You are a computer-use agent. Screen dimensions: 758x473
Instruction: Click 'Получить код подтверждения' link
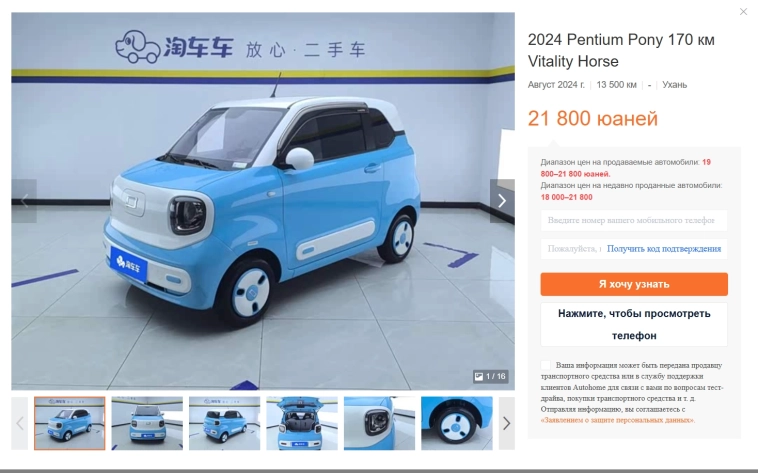[664, 249]
